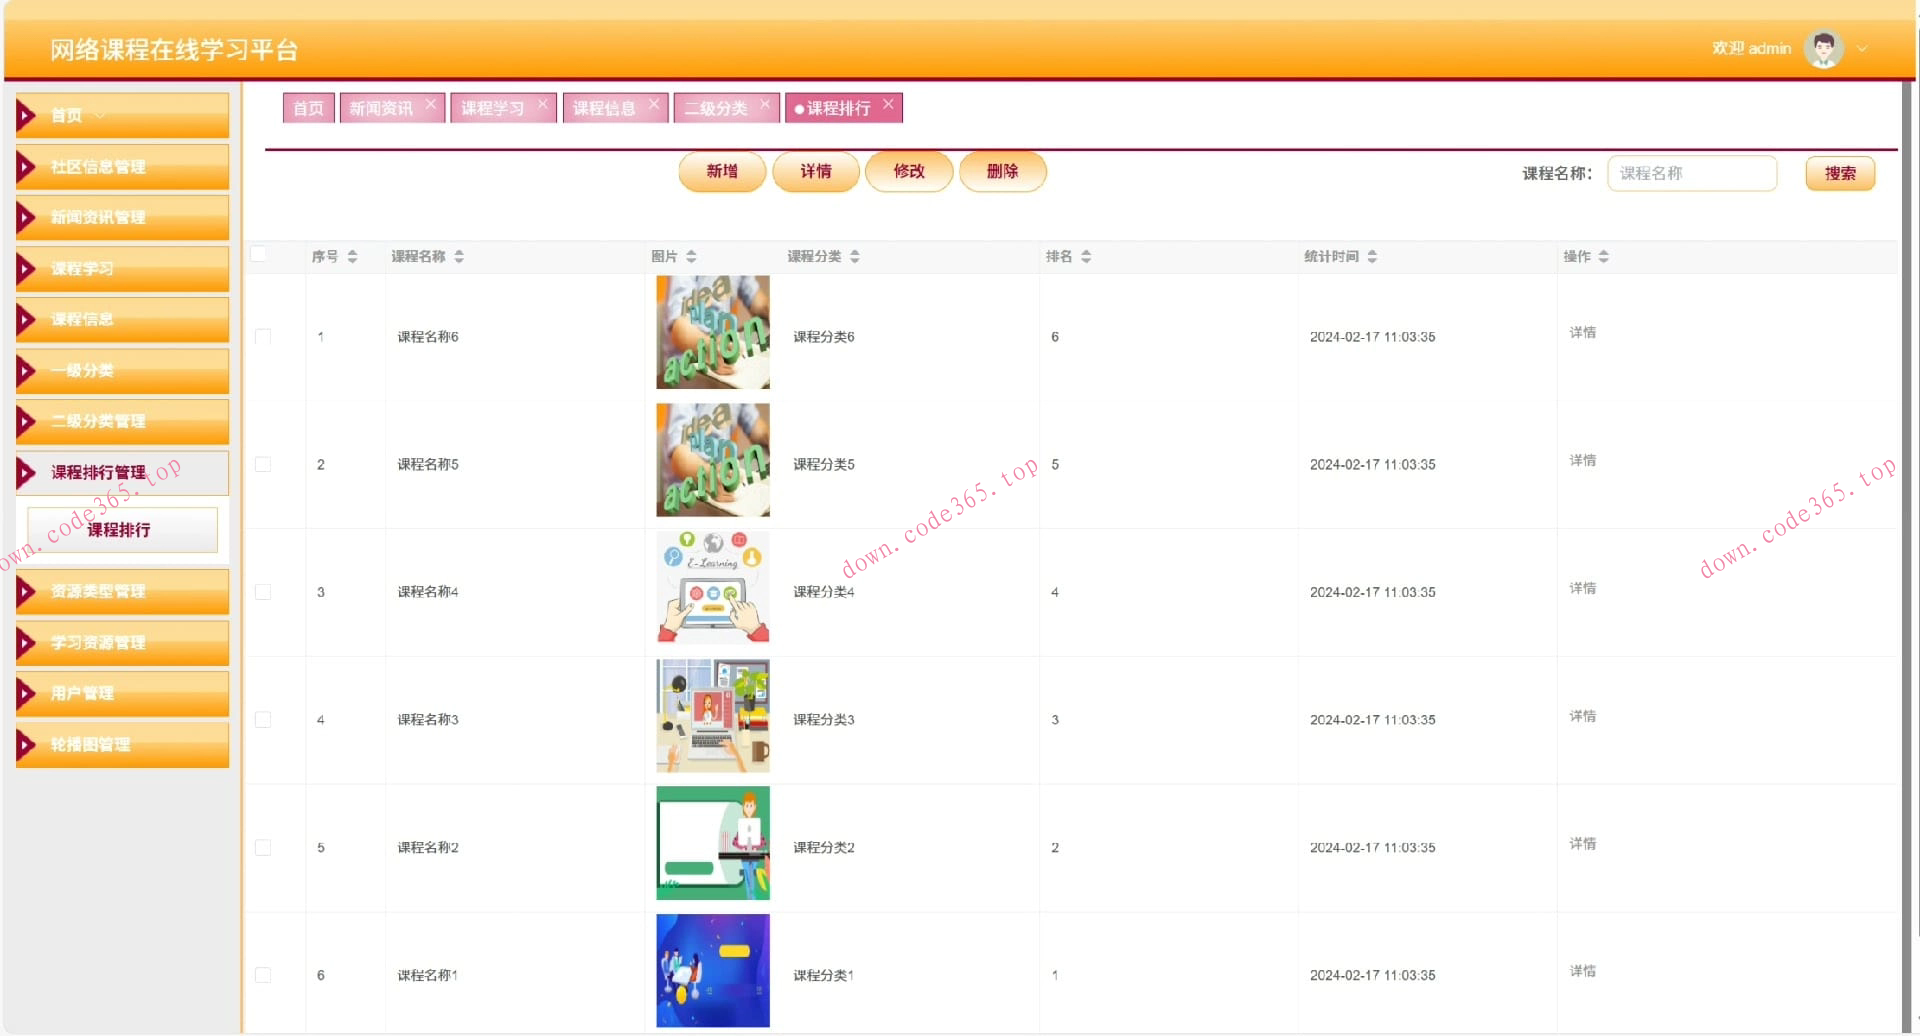Click the arrow icon beside 用户管理
The height and width of the screenshot is (1036, 1920).
click(27, 693)
